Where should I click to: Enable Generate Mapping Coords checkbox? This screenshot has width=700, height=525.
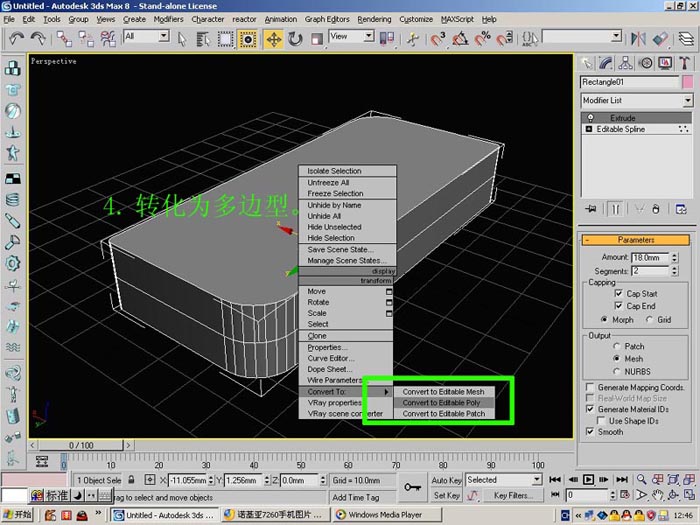[590, 387]
